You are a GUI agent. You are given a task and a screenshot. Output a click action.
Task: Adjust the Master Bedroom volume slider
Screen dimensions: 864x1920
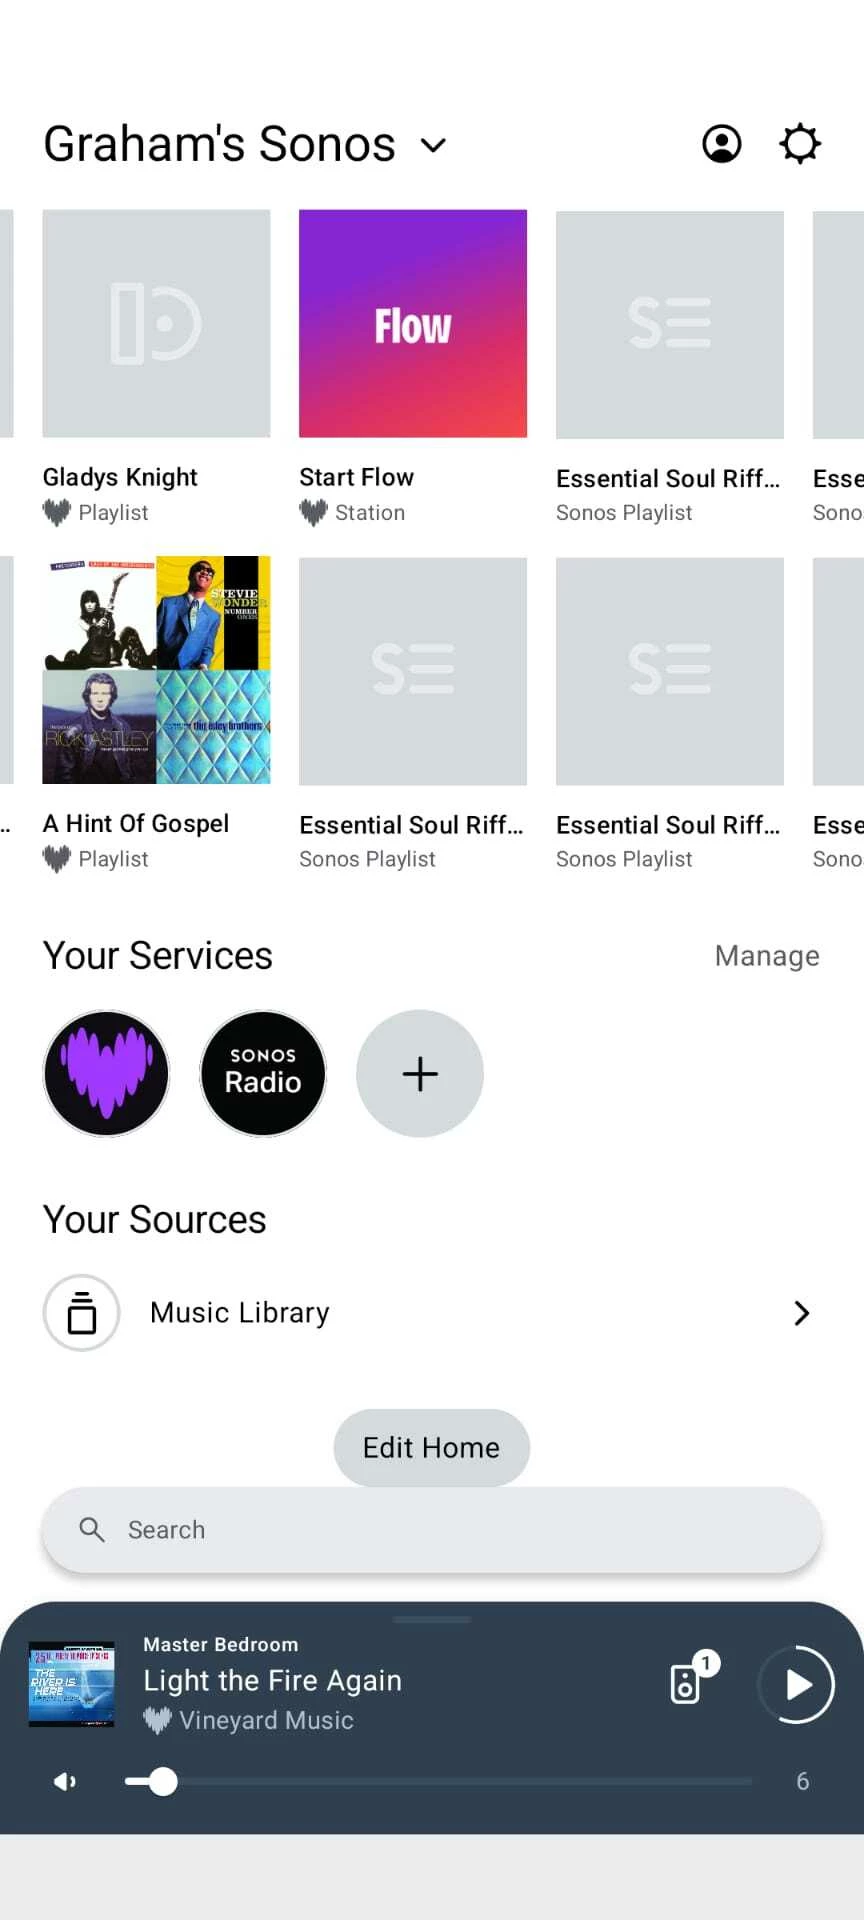pyautogui.click(x=163, y=1782)
